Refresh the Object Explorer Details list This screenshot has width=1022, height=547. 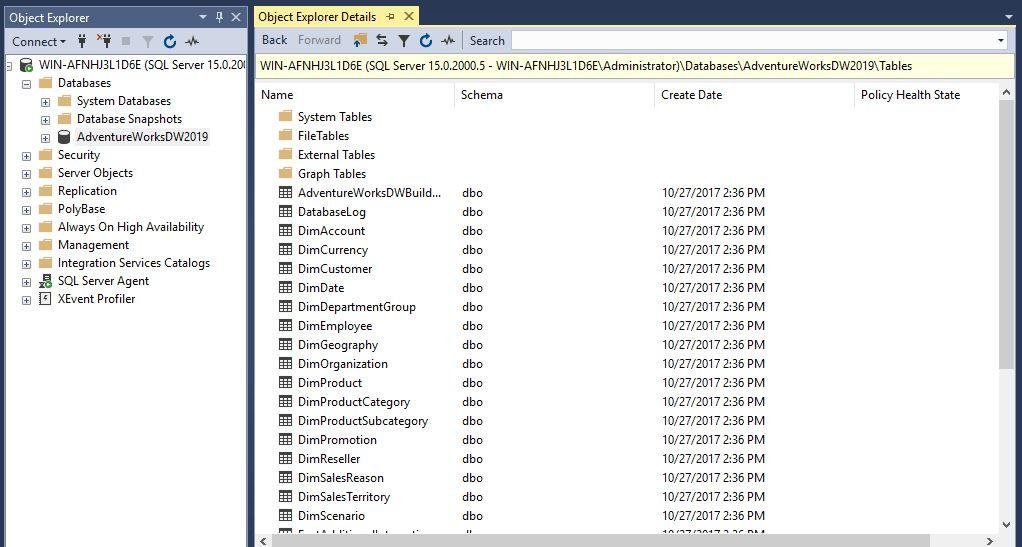(x=426, y=40)
